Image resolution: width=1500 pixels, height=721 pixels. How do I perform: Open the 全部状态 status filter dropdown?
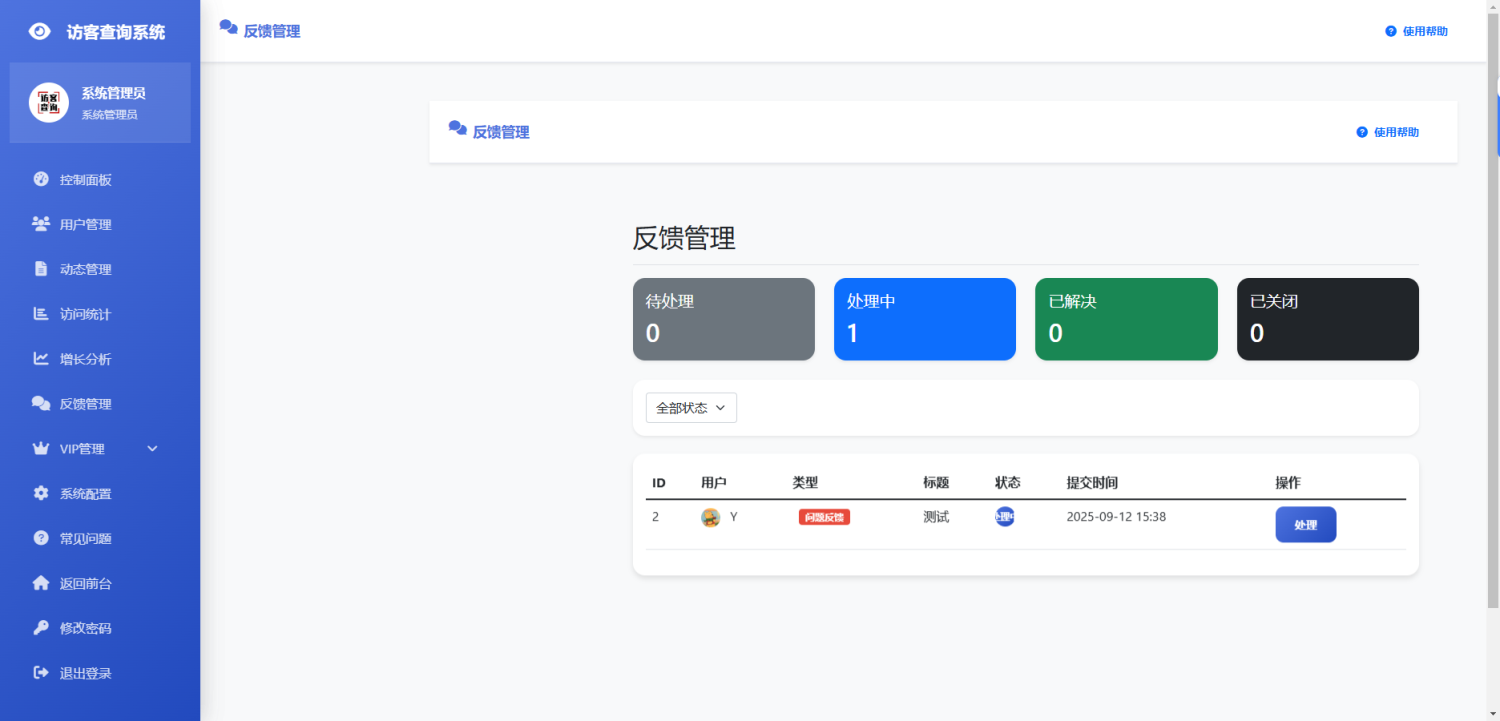tap(690, 407)
